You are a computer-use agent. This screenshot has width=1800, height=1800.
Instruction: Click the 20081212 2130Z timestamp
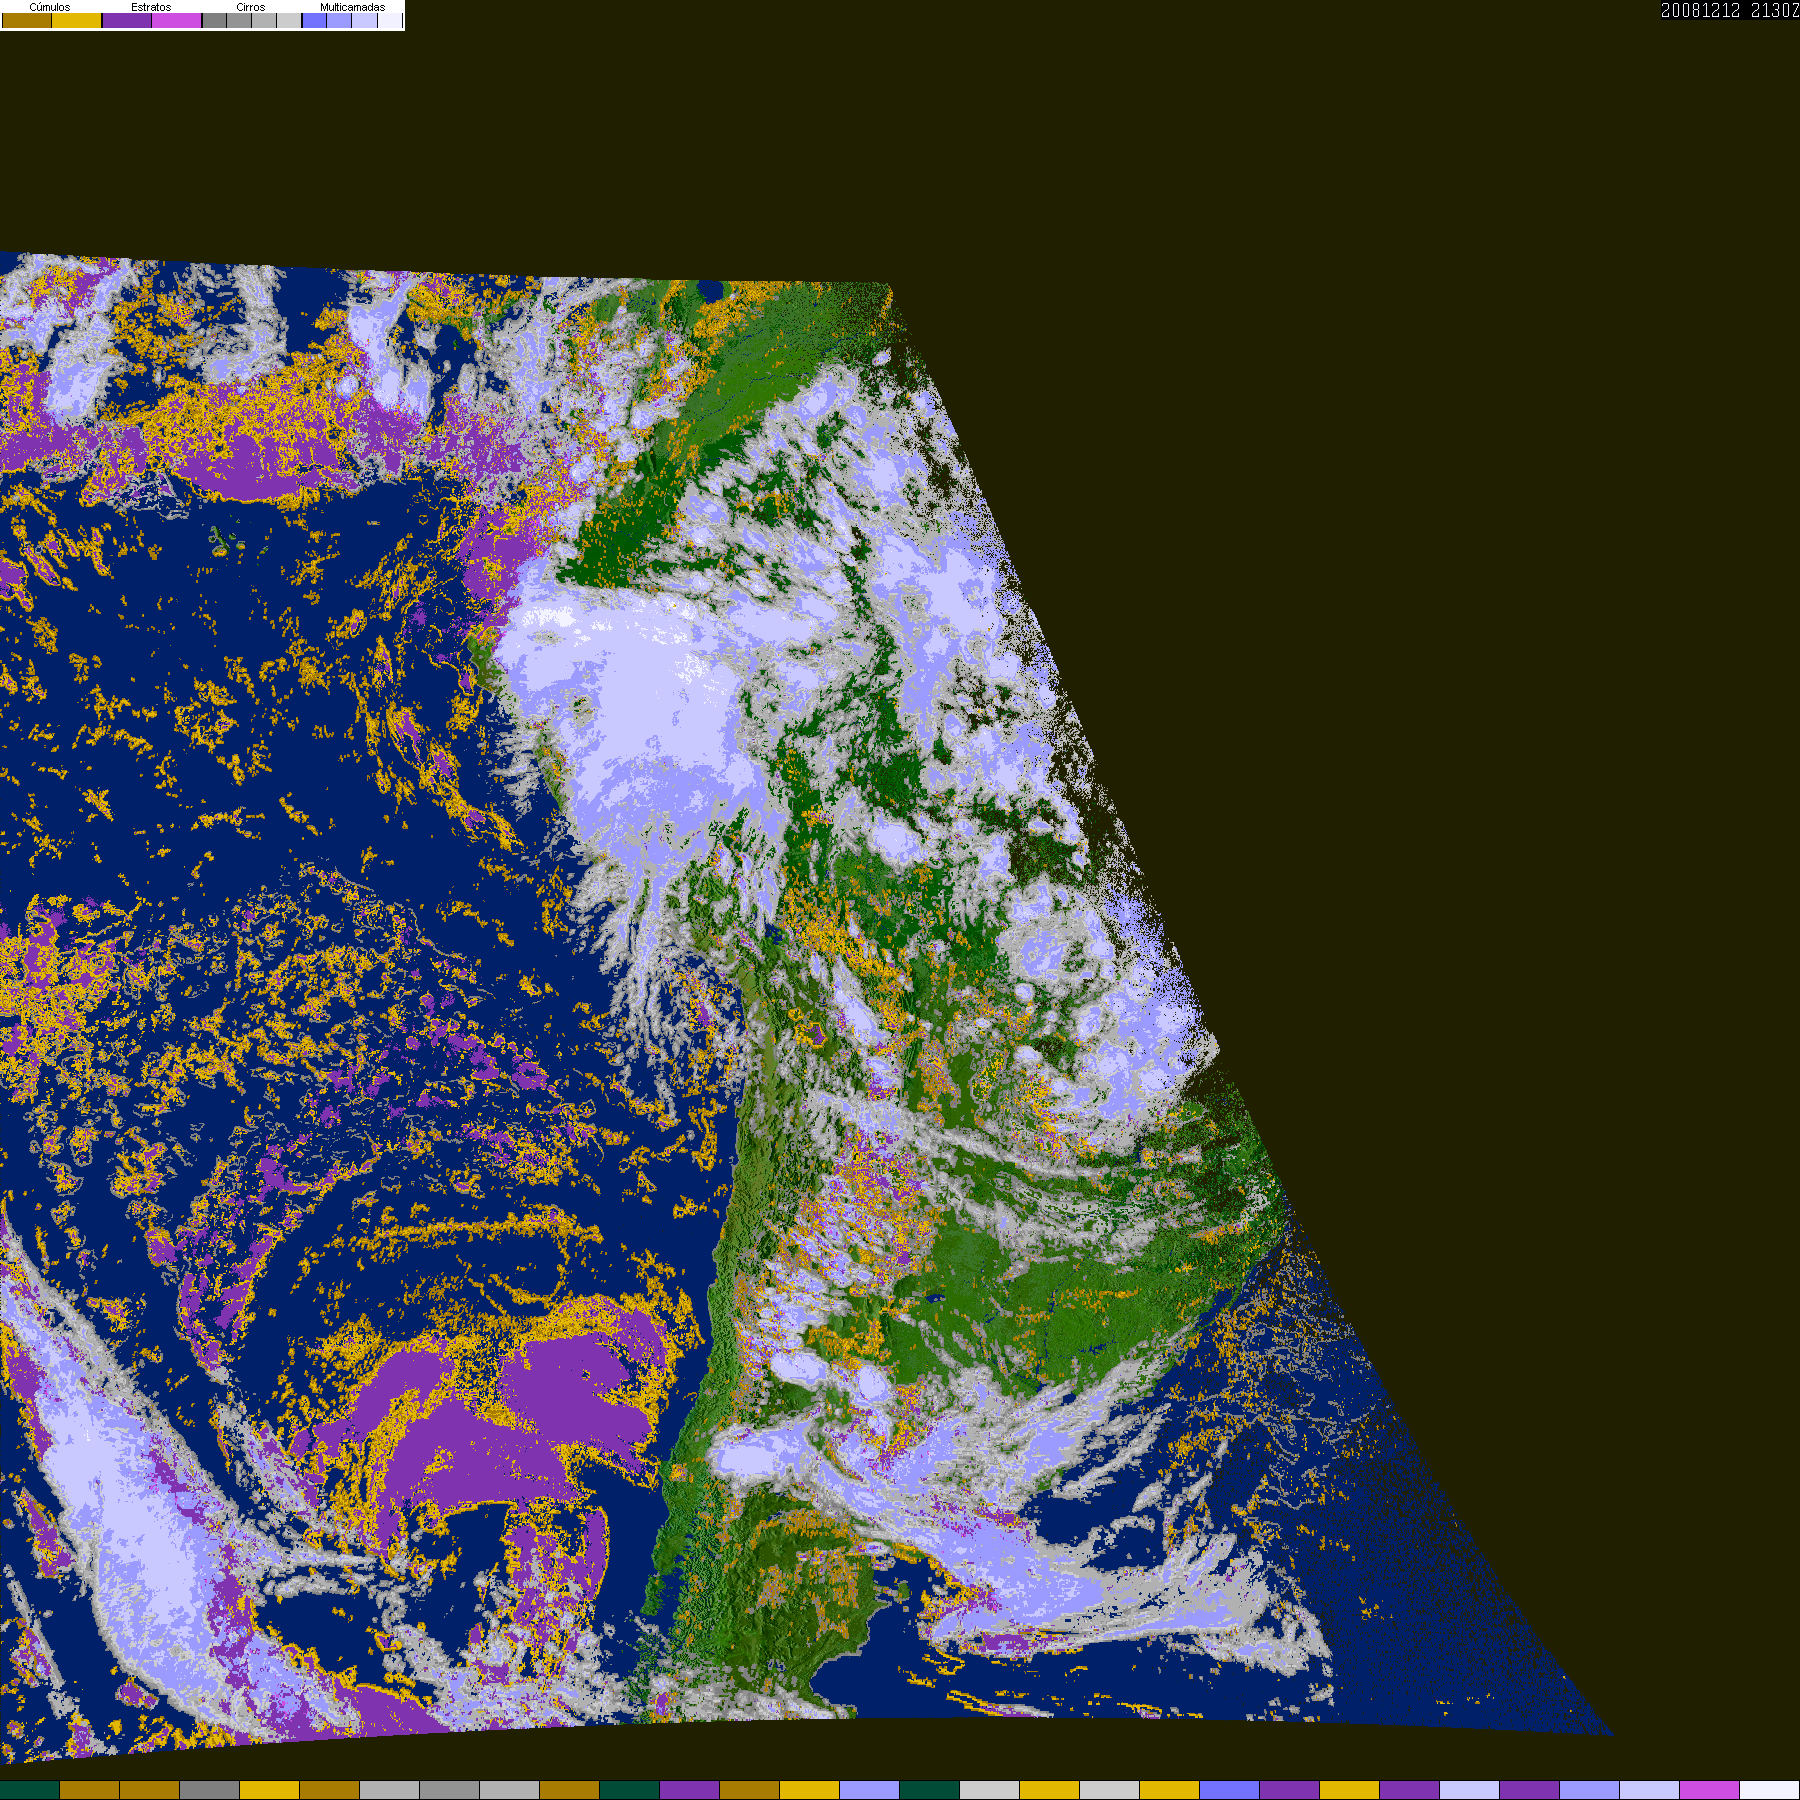tap(1730, 10)
